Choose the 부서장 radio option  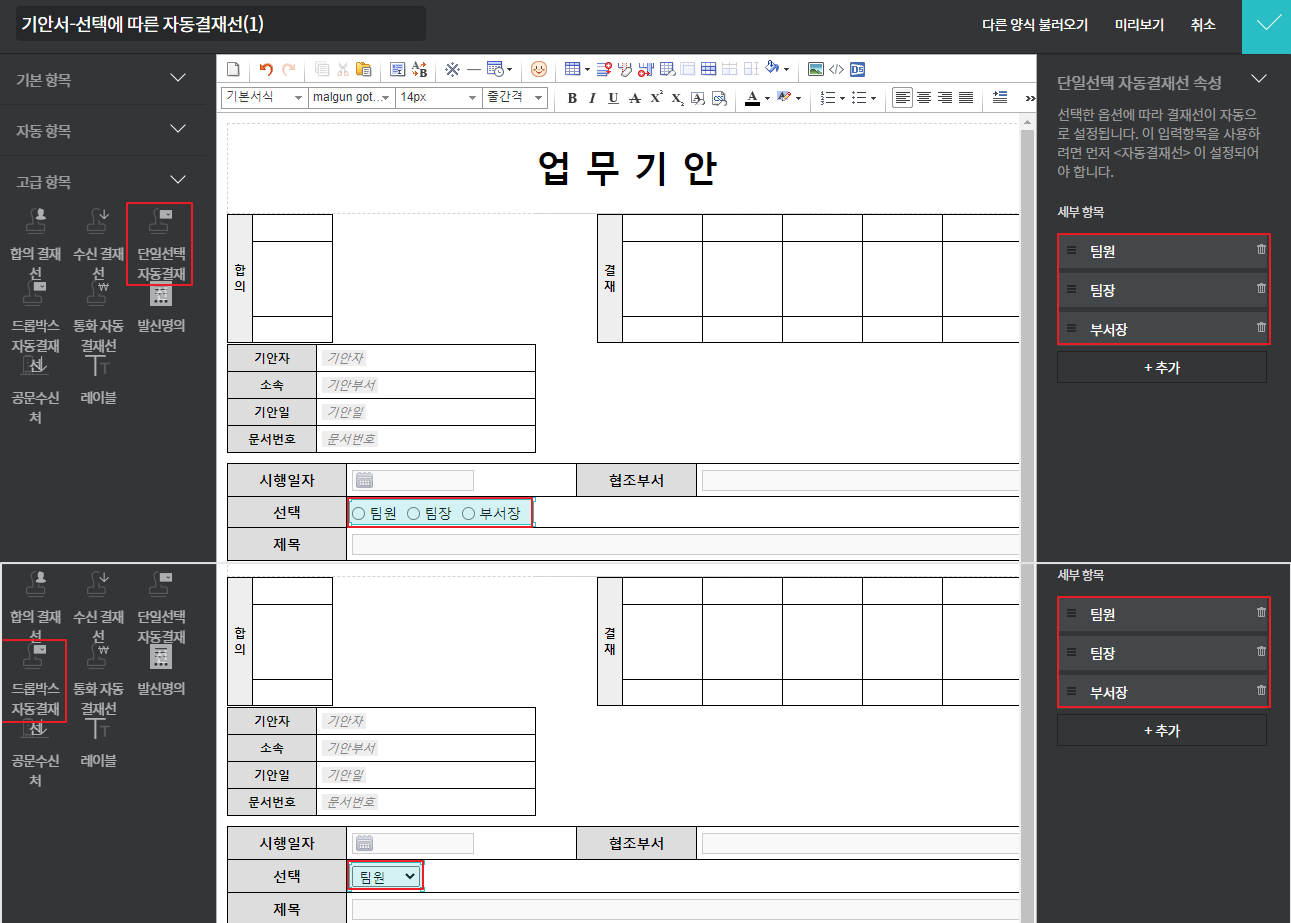(468, 513)
